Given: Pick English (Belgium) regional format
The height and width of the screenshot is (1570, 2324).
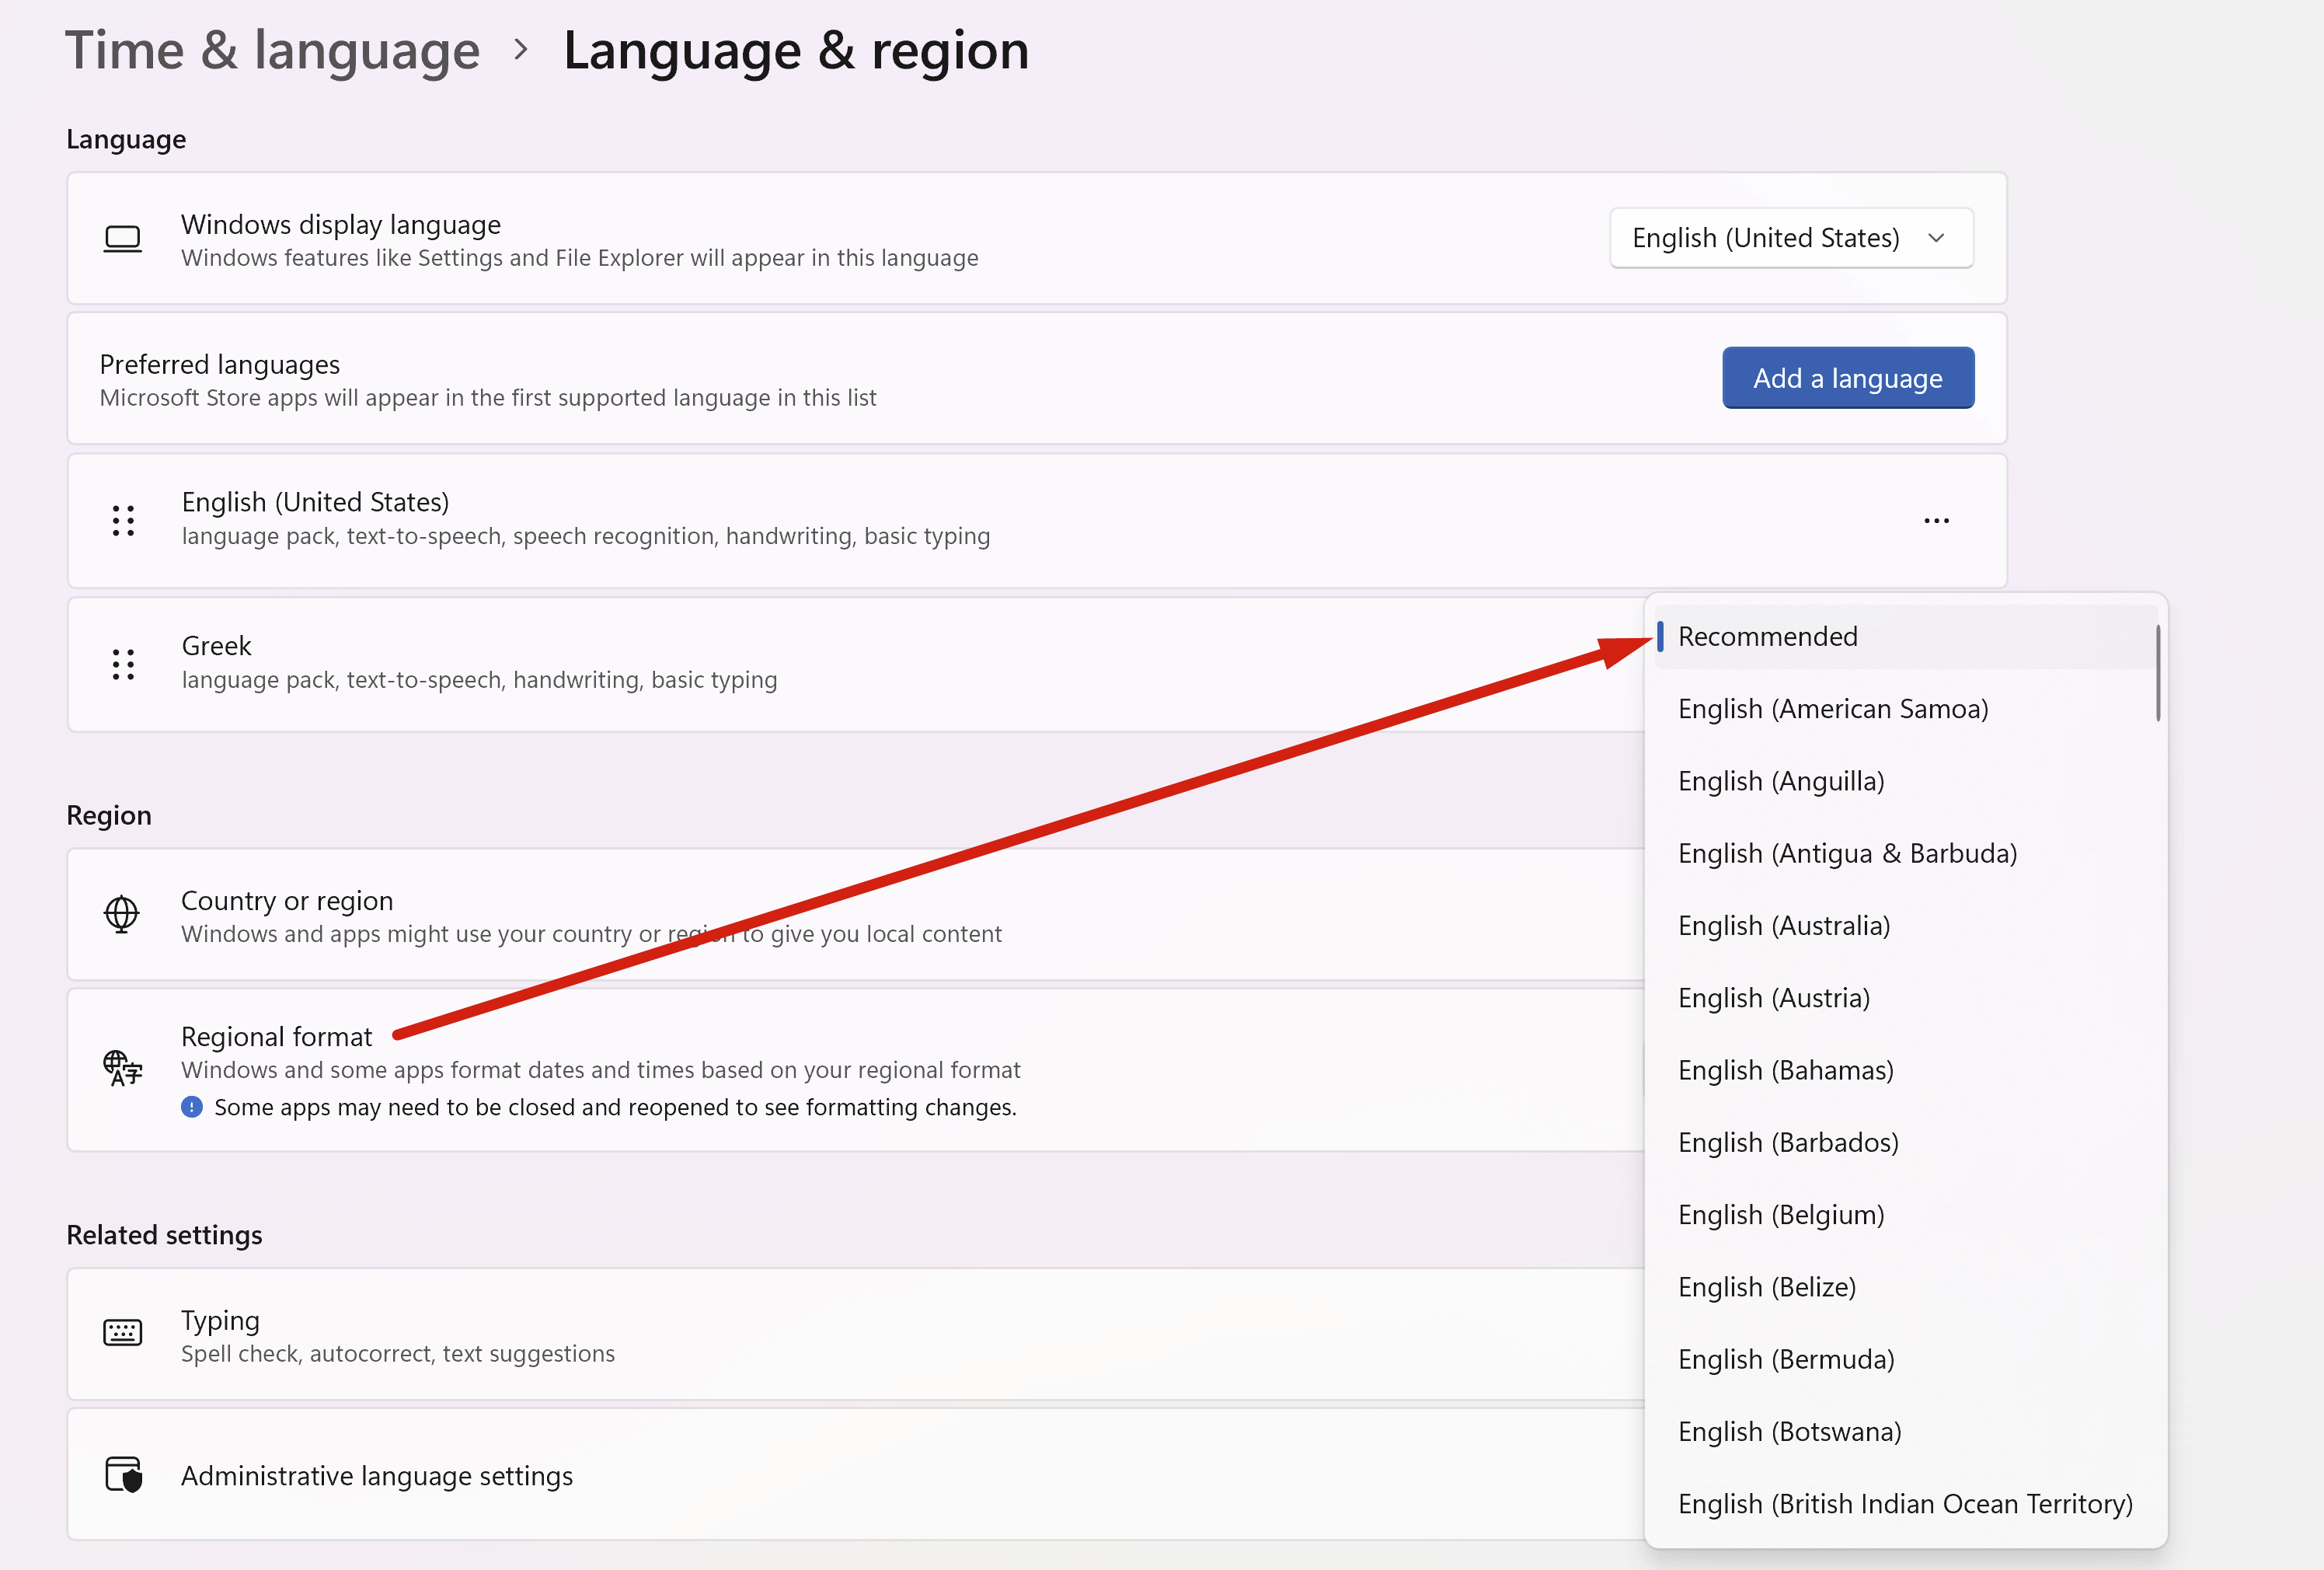Looking at the screenshot, I should pyautogui.click(x=1780, y=1215).
